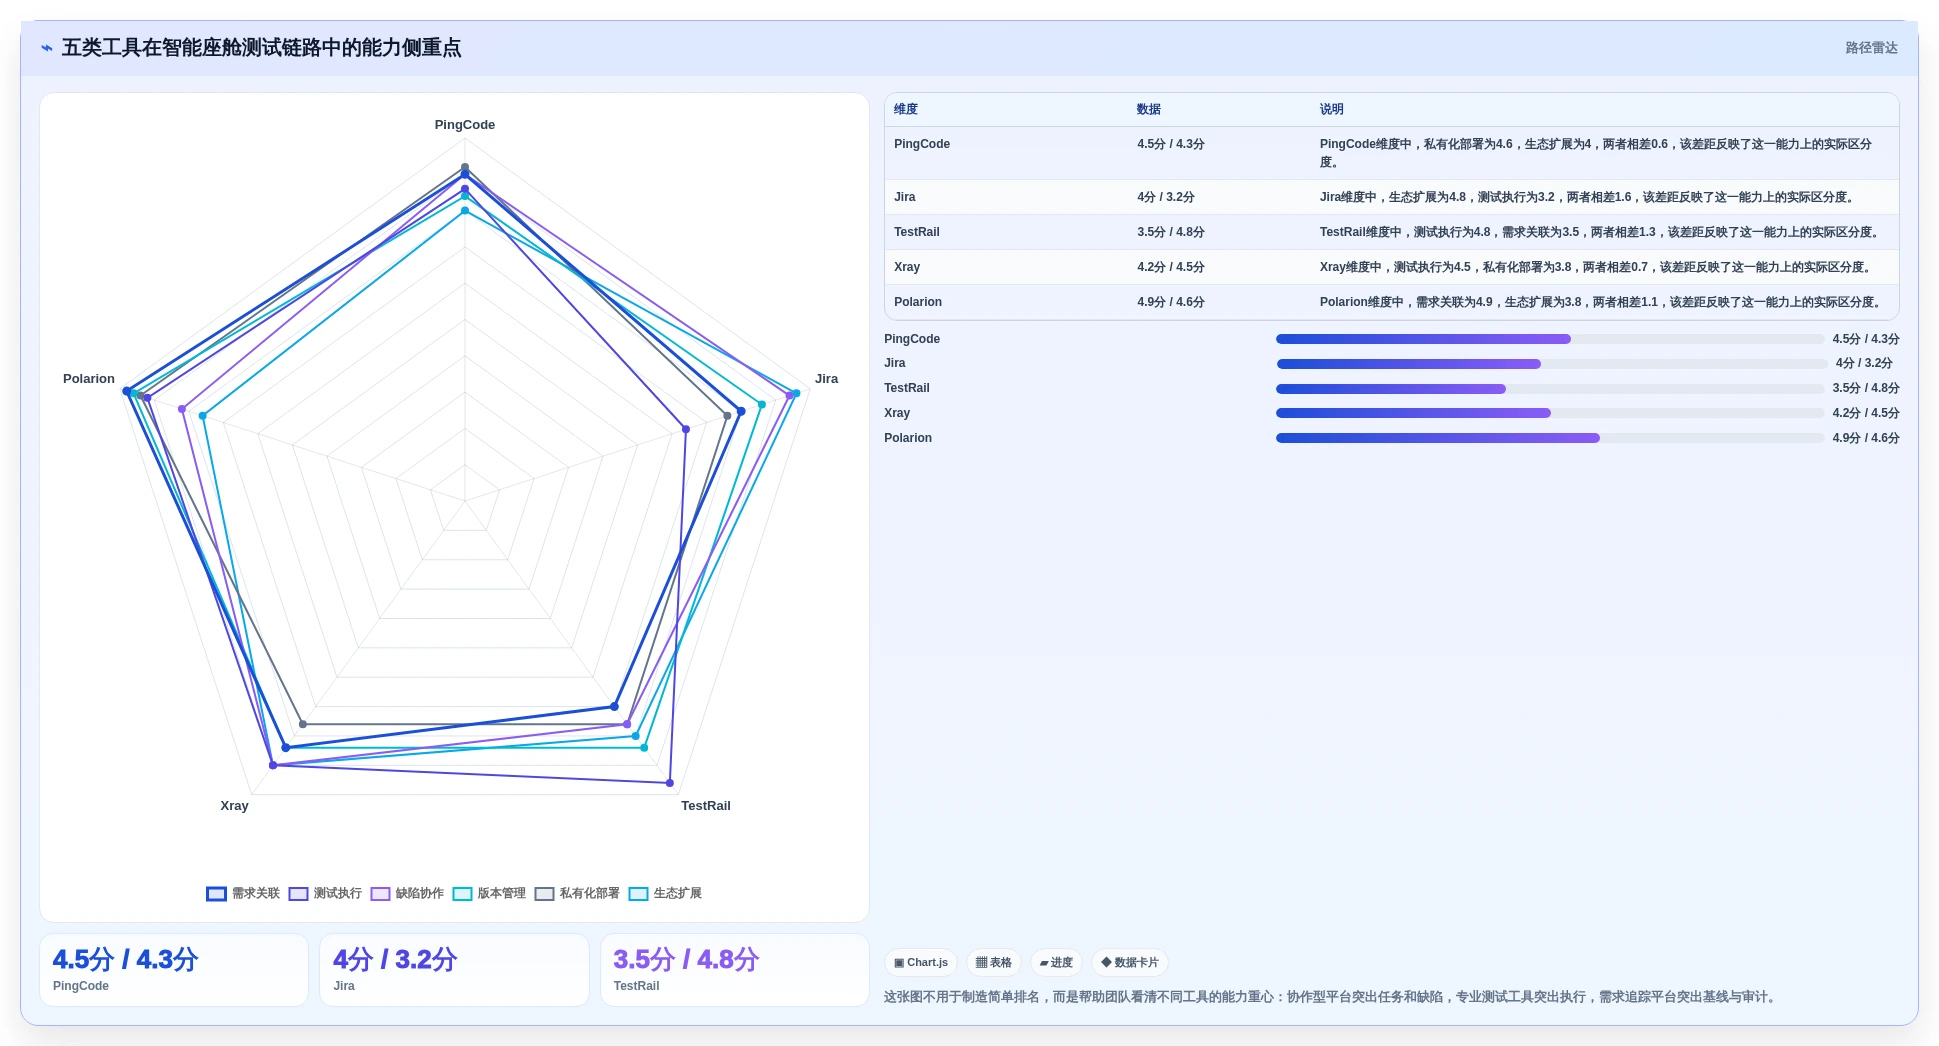This screenshot has width=1939, height=1046.
Task: Click the blue icon beside the dashboard title
Action: (x=47, y=48)
